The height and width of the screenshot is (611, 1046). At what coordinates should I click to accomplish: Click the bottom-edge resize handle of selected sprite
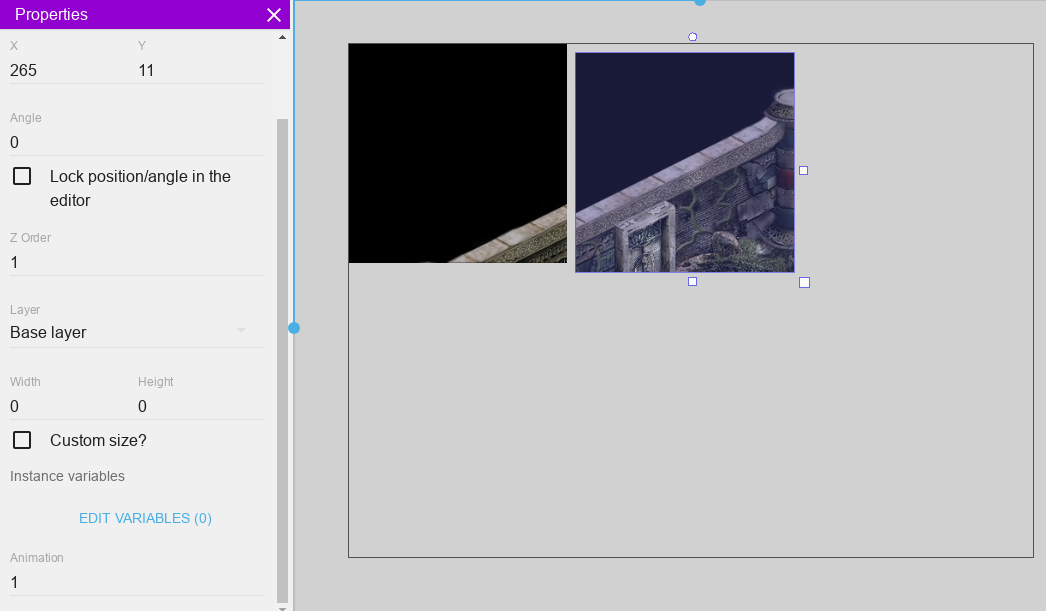pos(692,282)
